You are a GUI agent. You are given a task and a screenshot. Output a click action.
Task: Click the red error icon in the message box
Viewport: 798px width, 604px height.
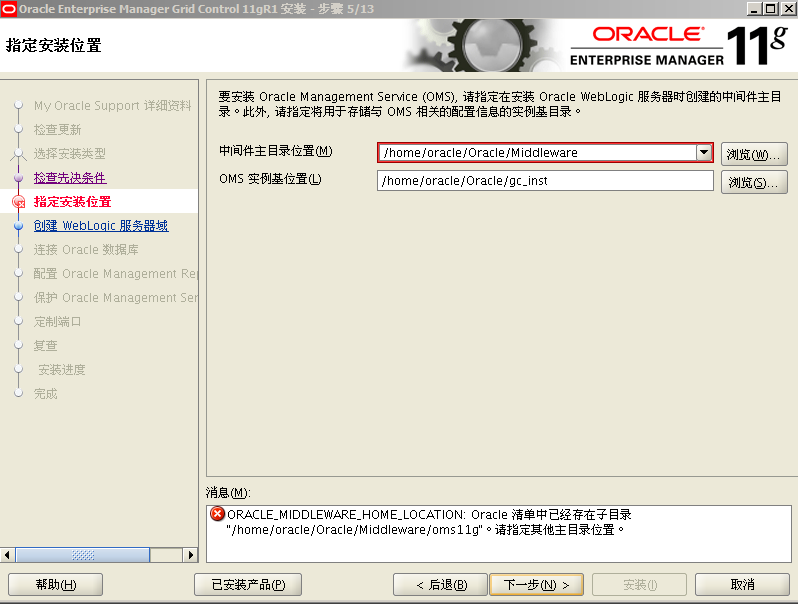(217, 514)
